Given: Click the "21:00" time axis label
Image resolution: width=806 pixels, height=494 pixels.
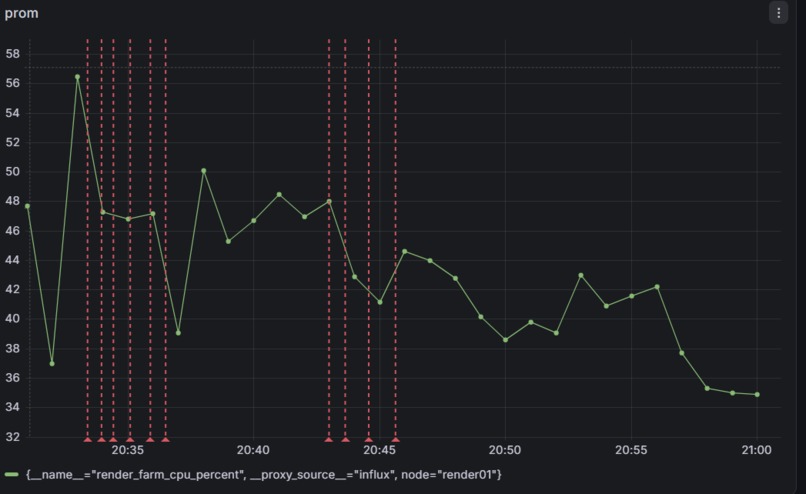Looking at the screenshot, I should click(757, 450).
